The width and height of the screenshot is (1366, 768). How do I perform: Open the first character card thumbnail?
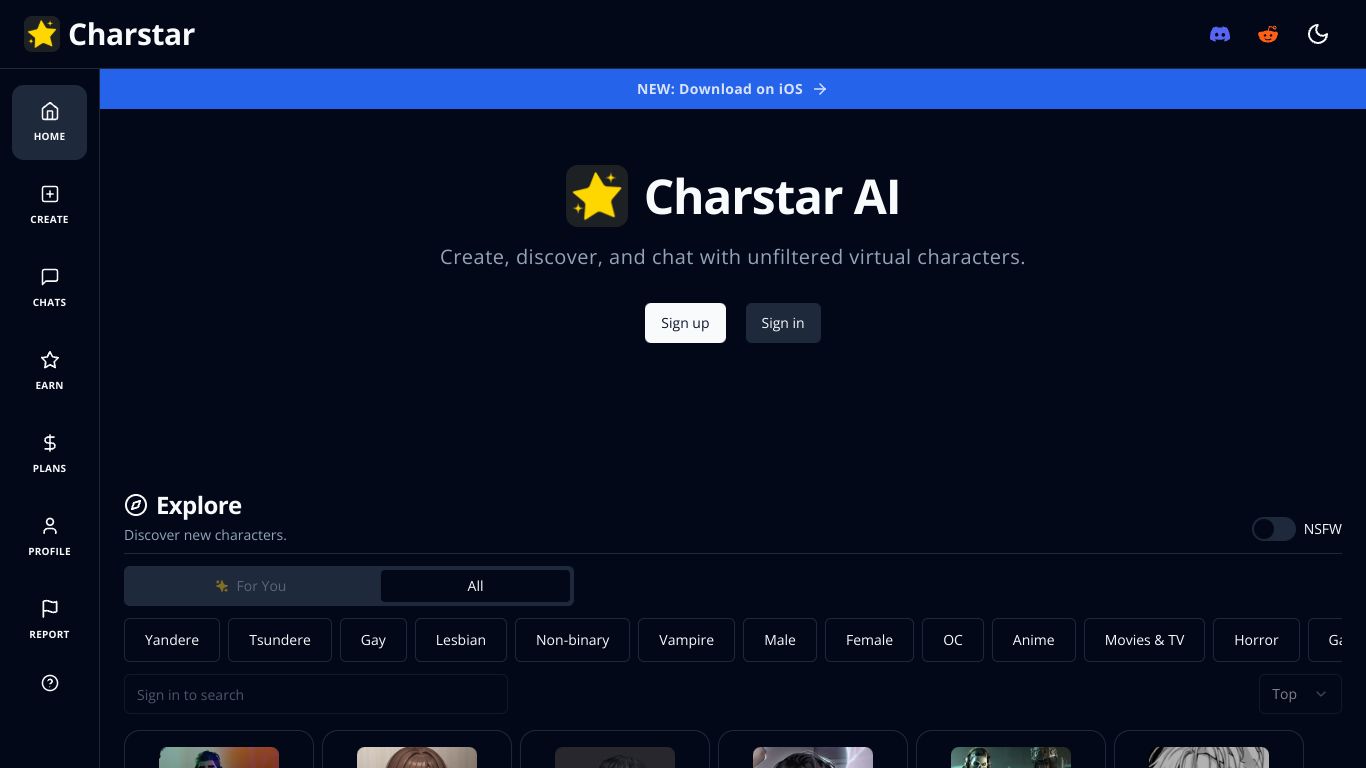click(219, 757)
